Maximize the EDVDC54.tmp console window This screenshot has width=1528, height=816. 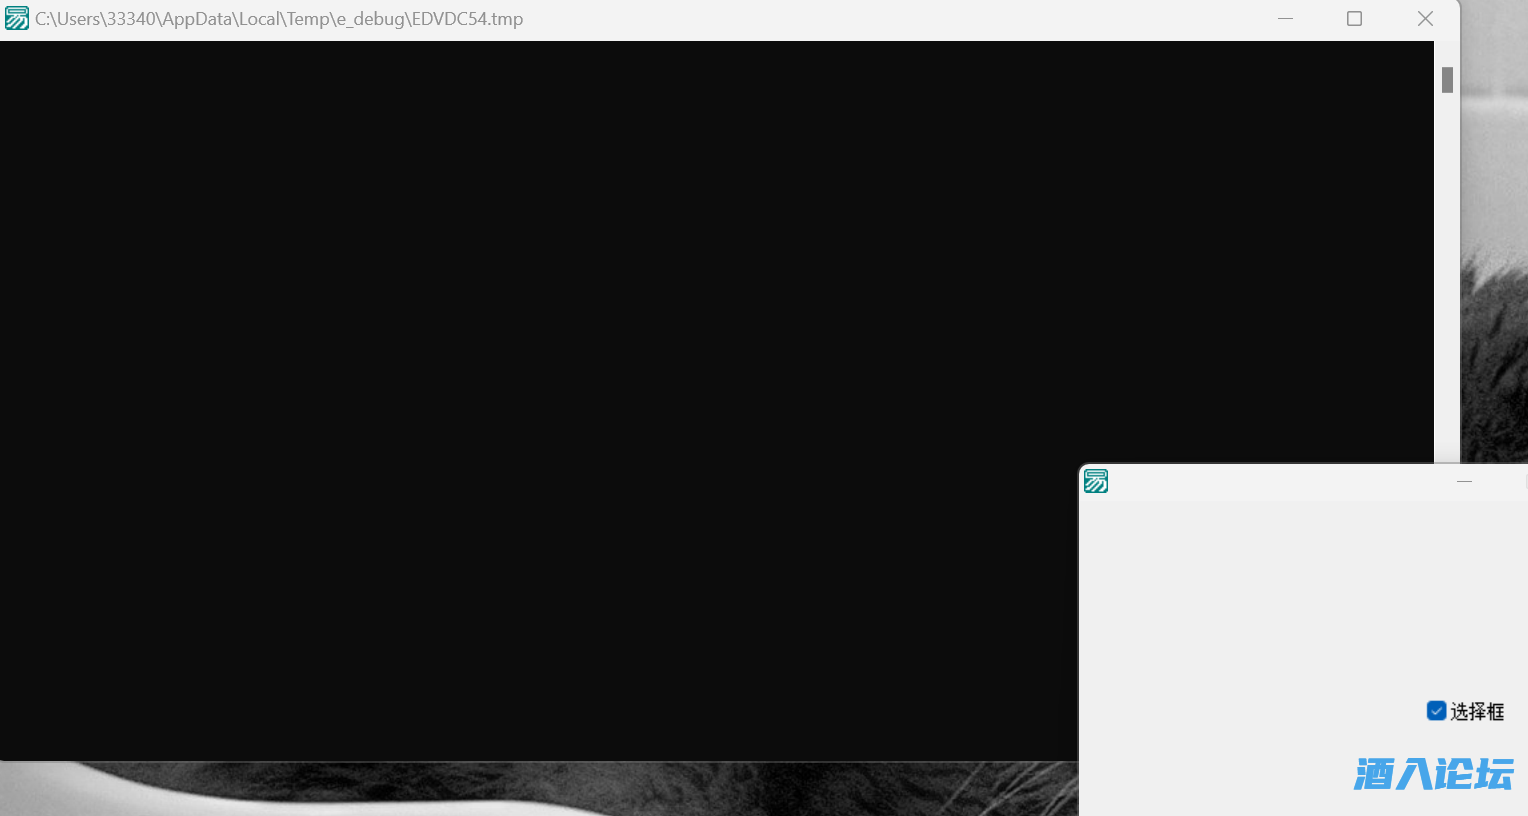(1355, 19)
